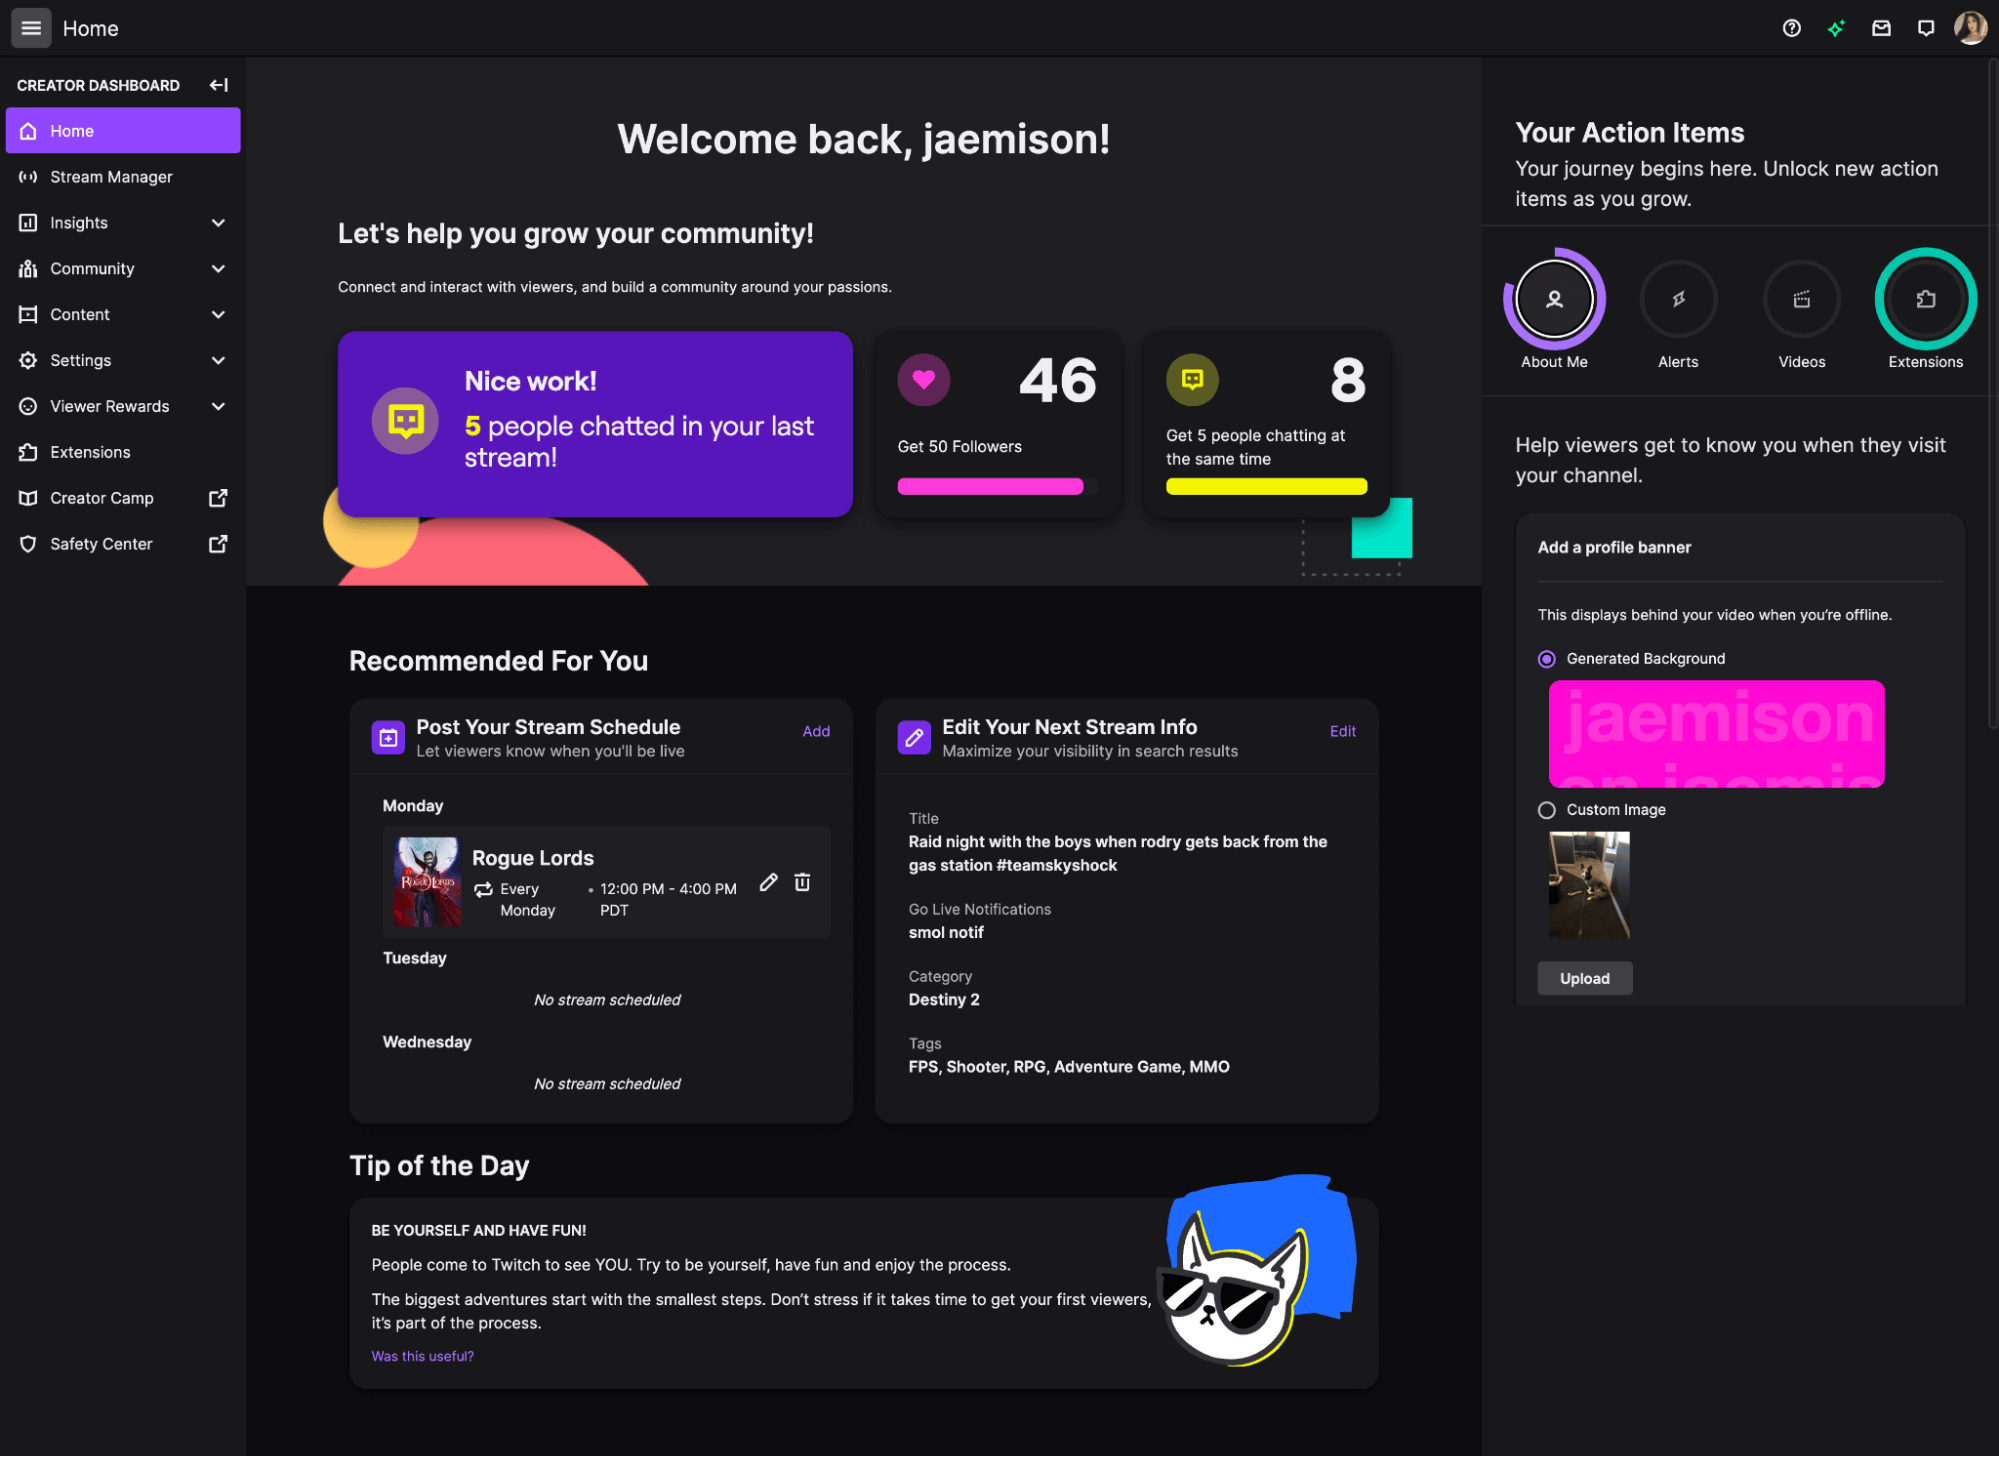The image size is (1999, 1457).
Task: Select the Generated Background option
Action: point(1546,658)
